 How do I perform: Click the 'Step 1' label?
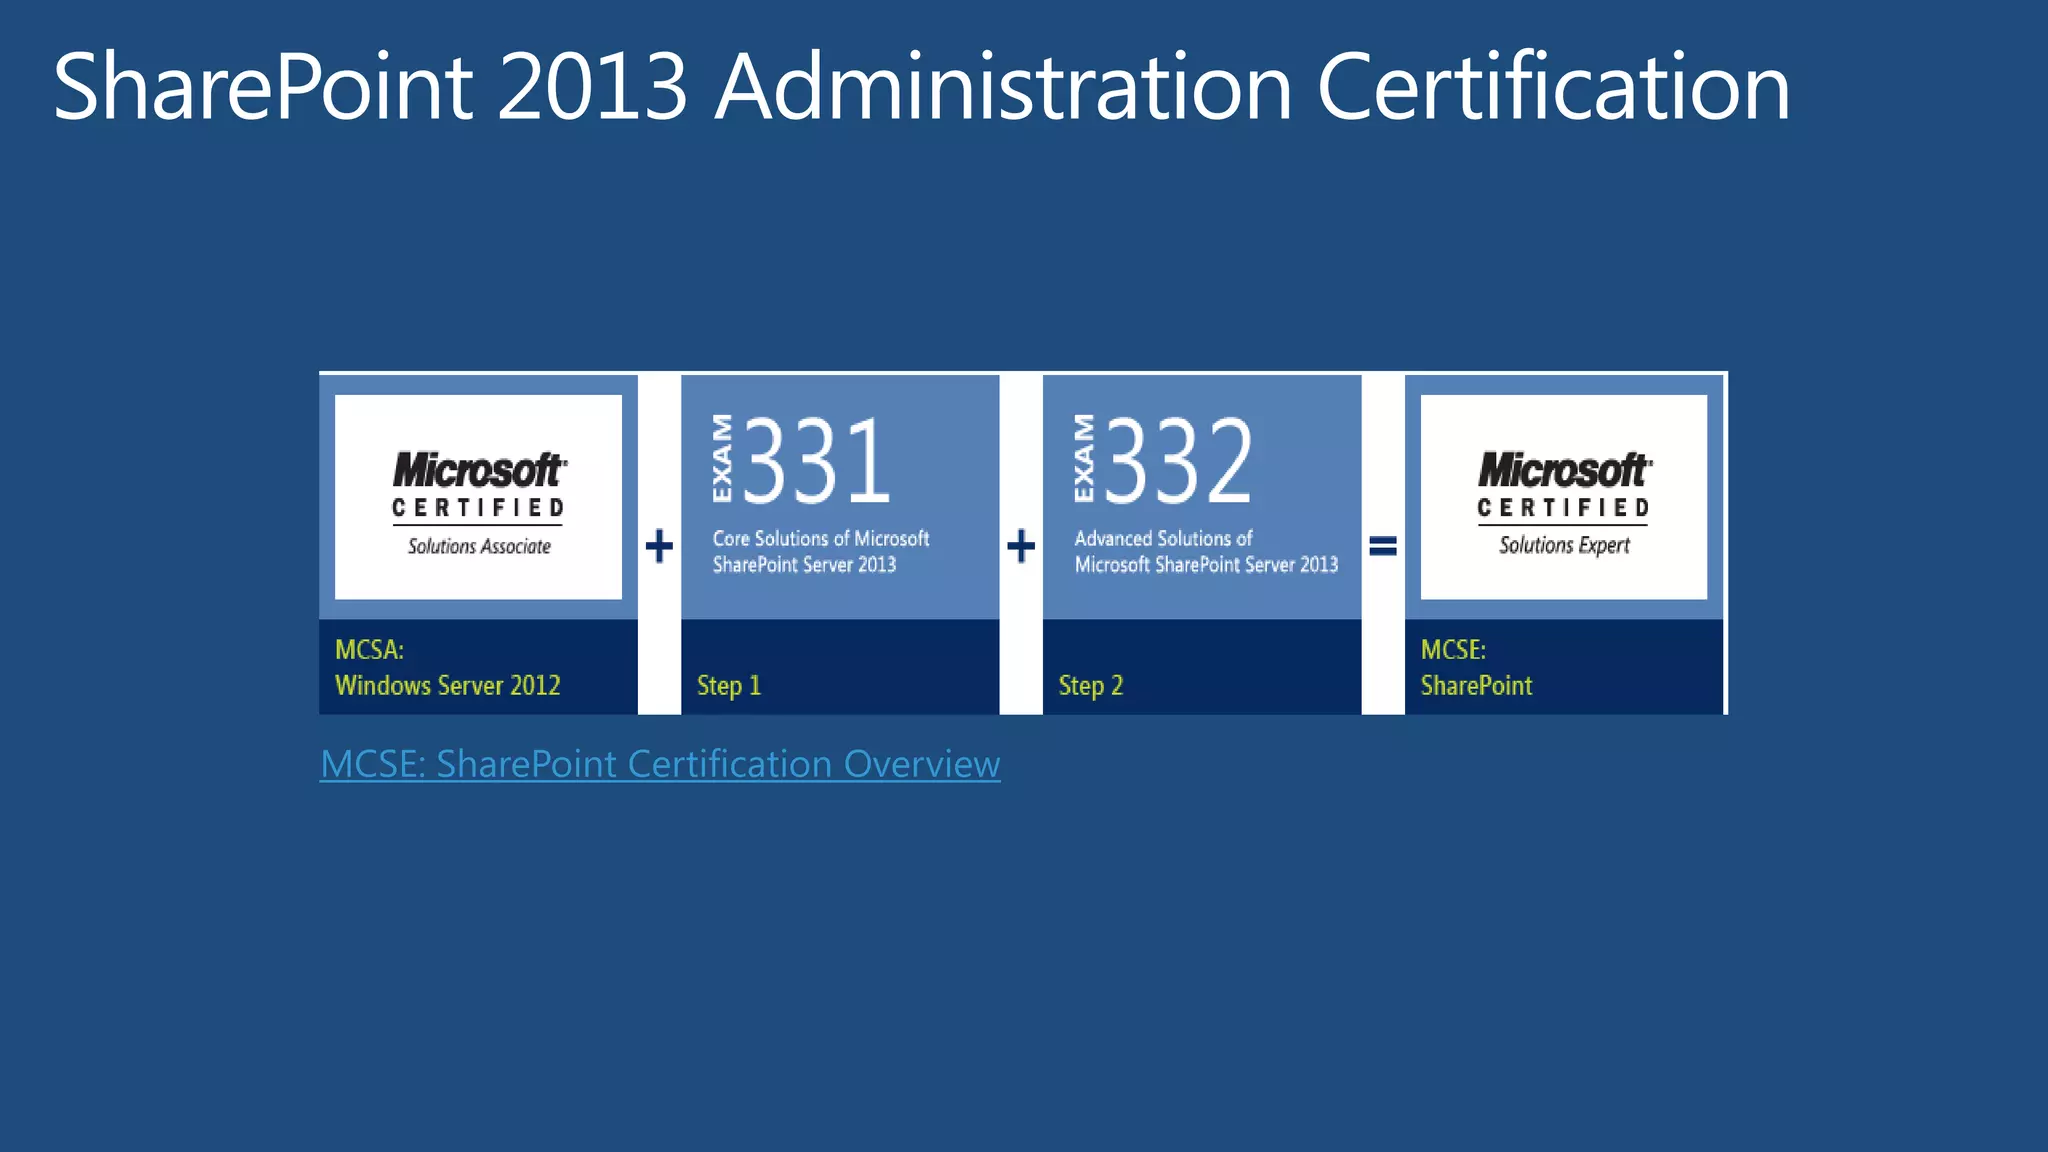point(729,686)
